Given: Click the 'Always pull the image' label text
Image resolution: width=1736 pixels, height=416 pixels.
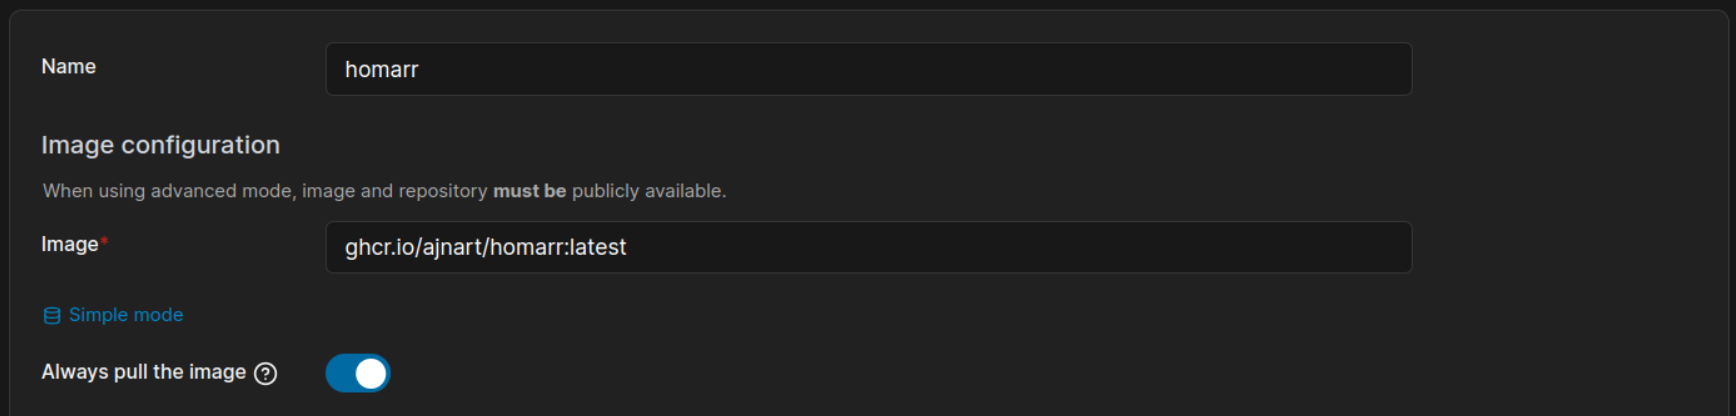Looking at the screenshot, I should (143, 372).
